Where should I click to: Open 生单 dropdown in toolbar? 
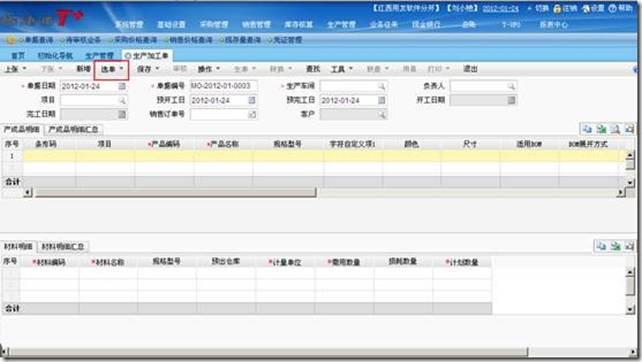245,69
